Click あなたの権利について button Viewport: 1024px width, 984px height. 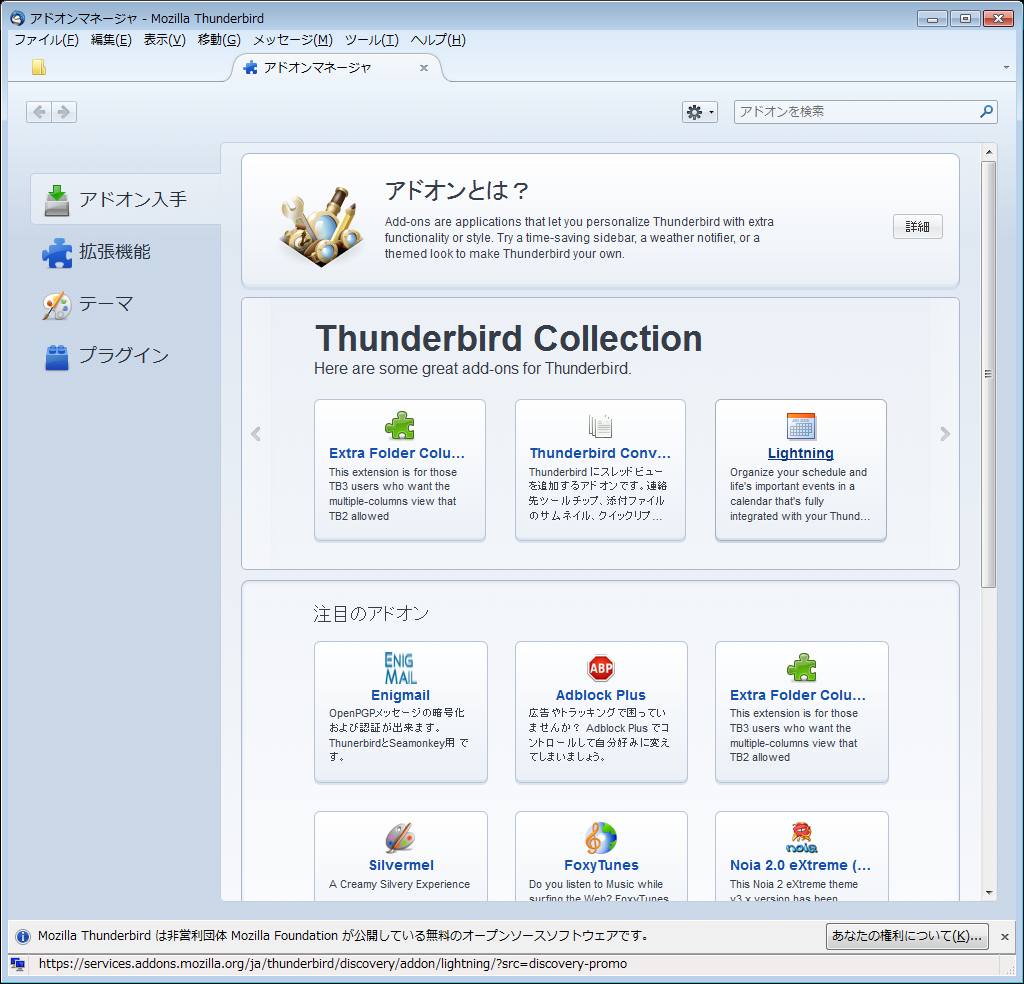tap(907, 936)
